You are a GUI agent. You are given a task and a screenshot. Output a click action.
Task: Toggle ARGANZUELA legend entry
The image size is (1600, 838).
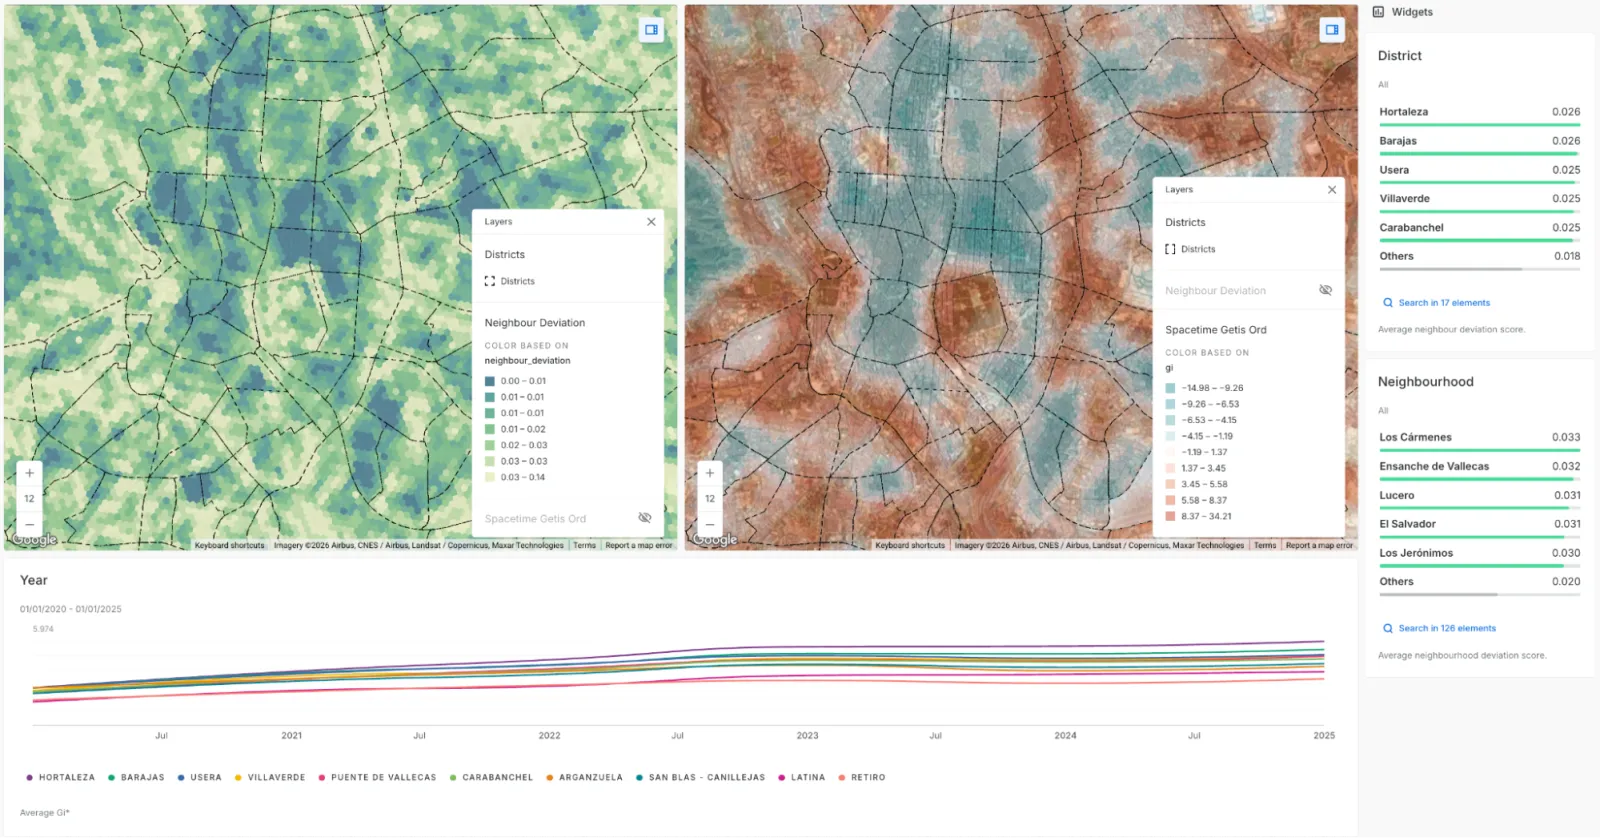click(x=584, y=777)
